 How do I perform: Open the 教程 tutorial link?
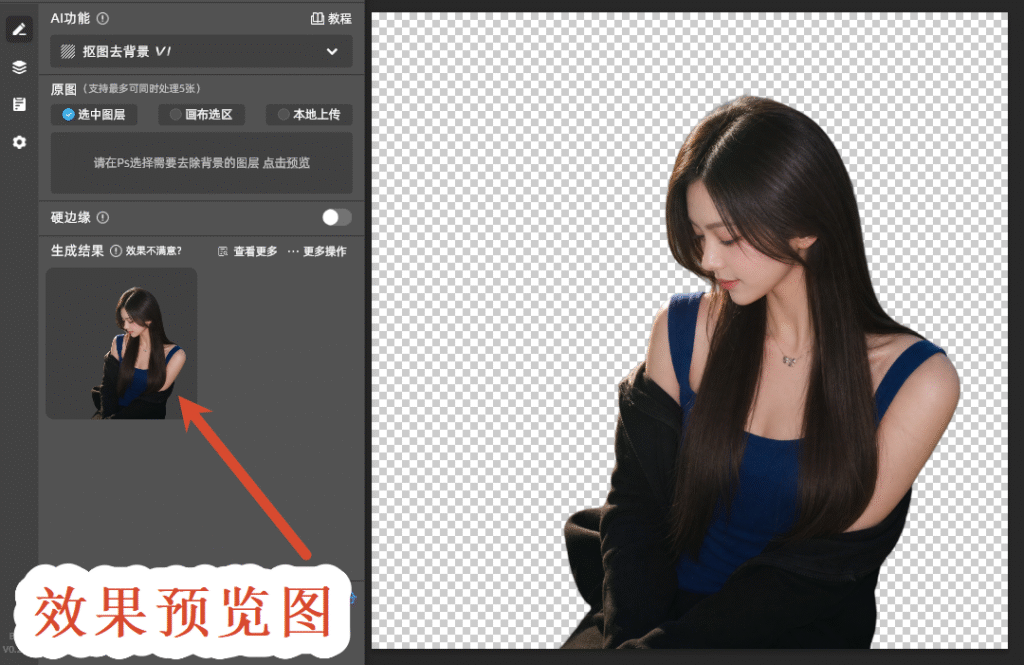tap(331, 18)
